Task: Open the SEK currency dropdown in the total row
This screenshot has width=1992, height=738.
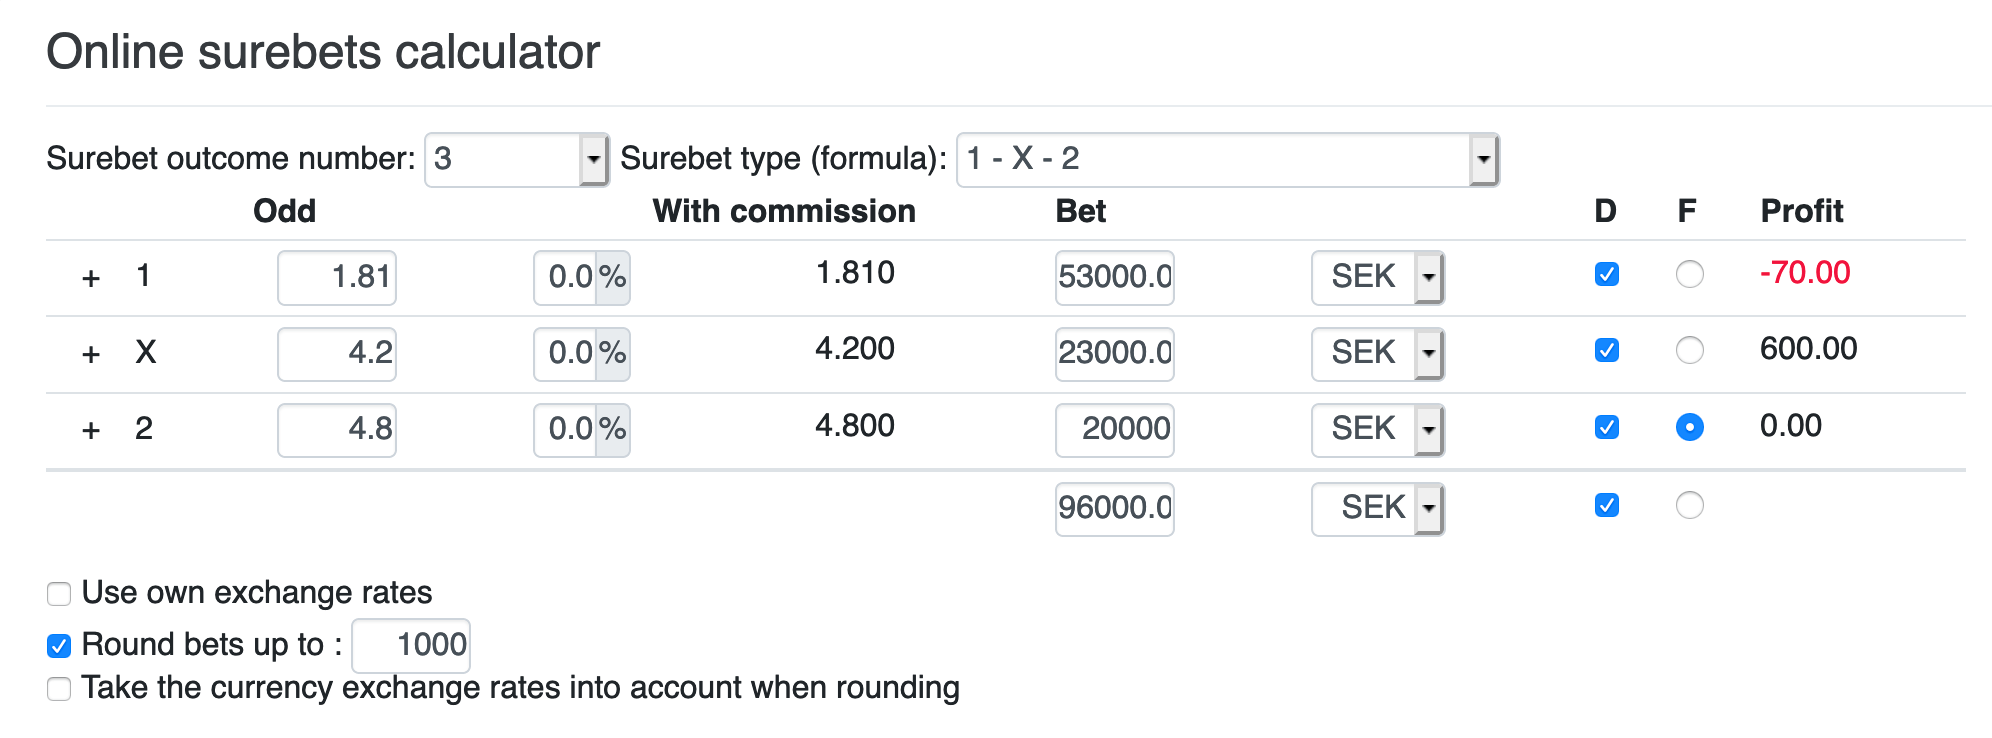Action: coord(1430,508)
